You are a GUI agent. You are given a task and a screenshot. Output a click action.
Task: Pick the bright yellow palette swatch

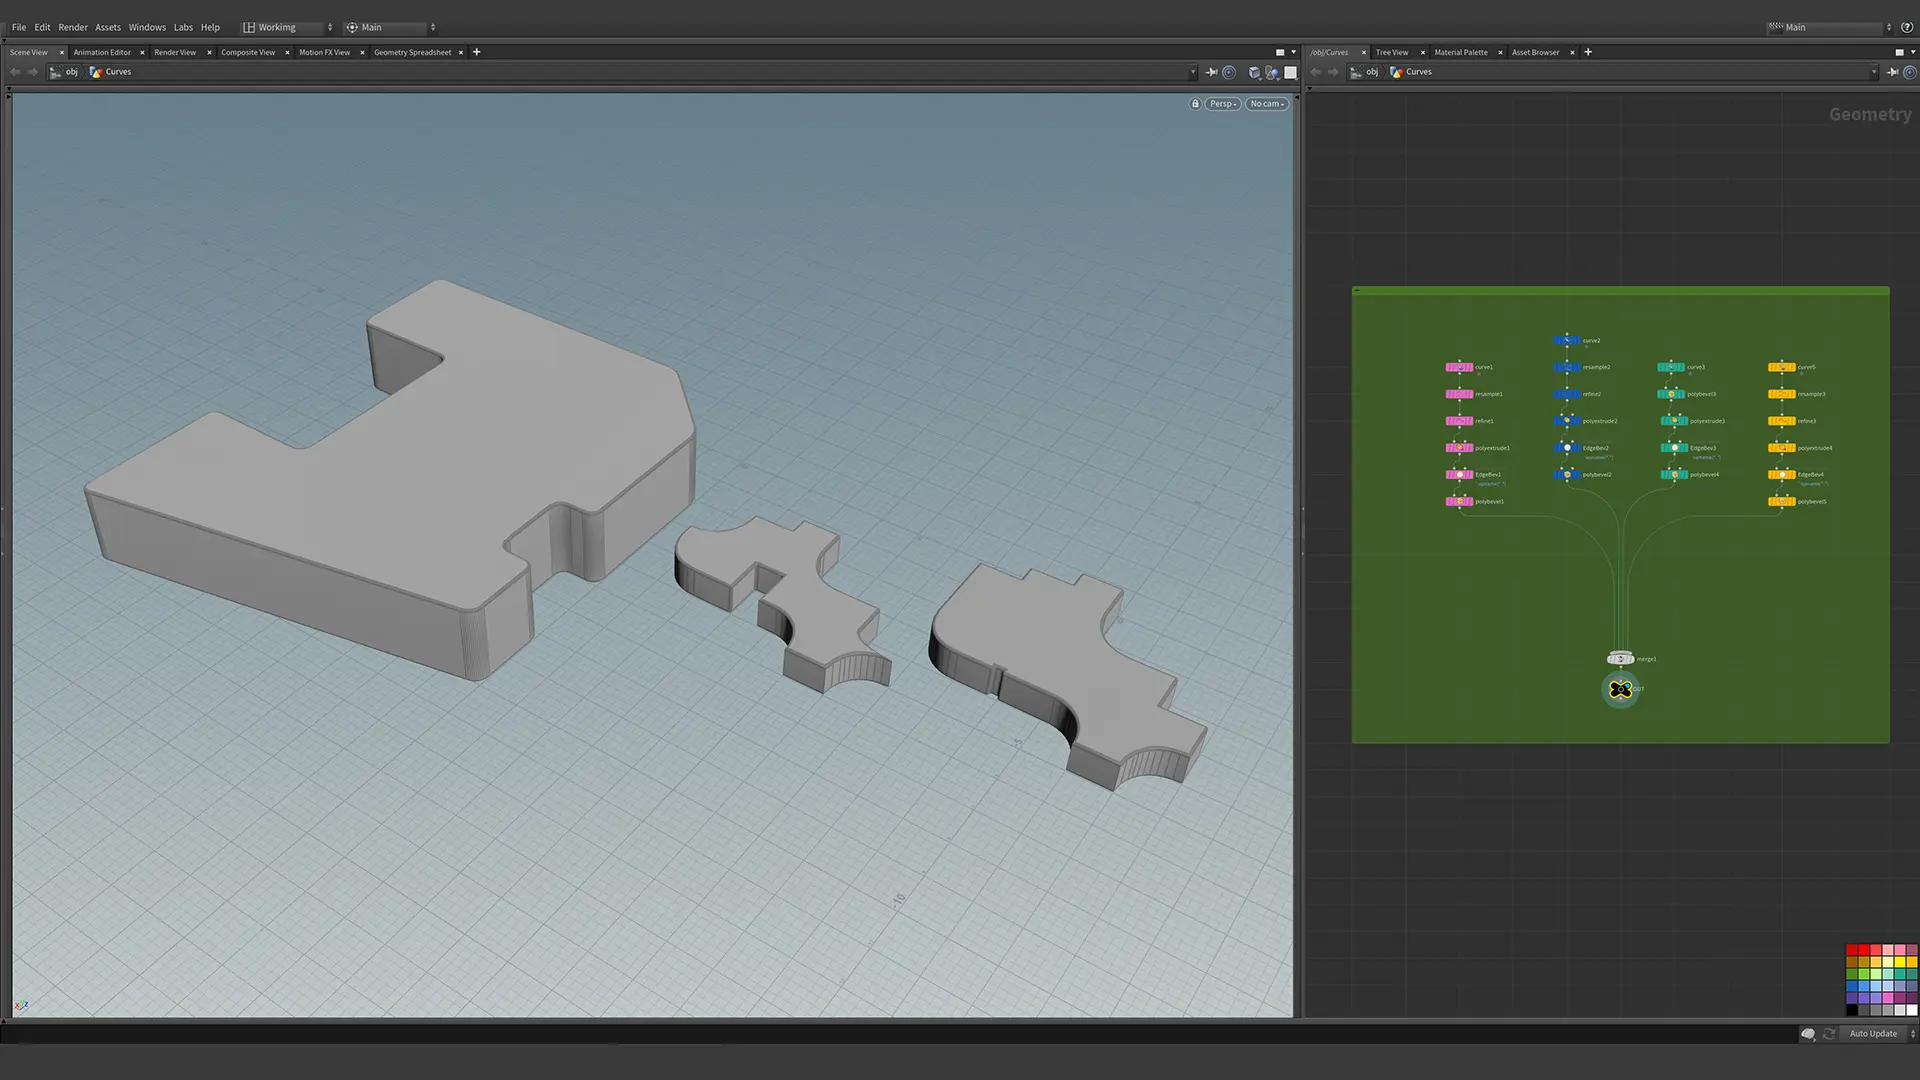1899,962
